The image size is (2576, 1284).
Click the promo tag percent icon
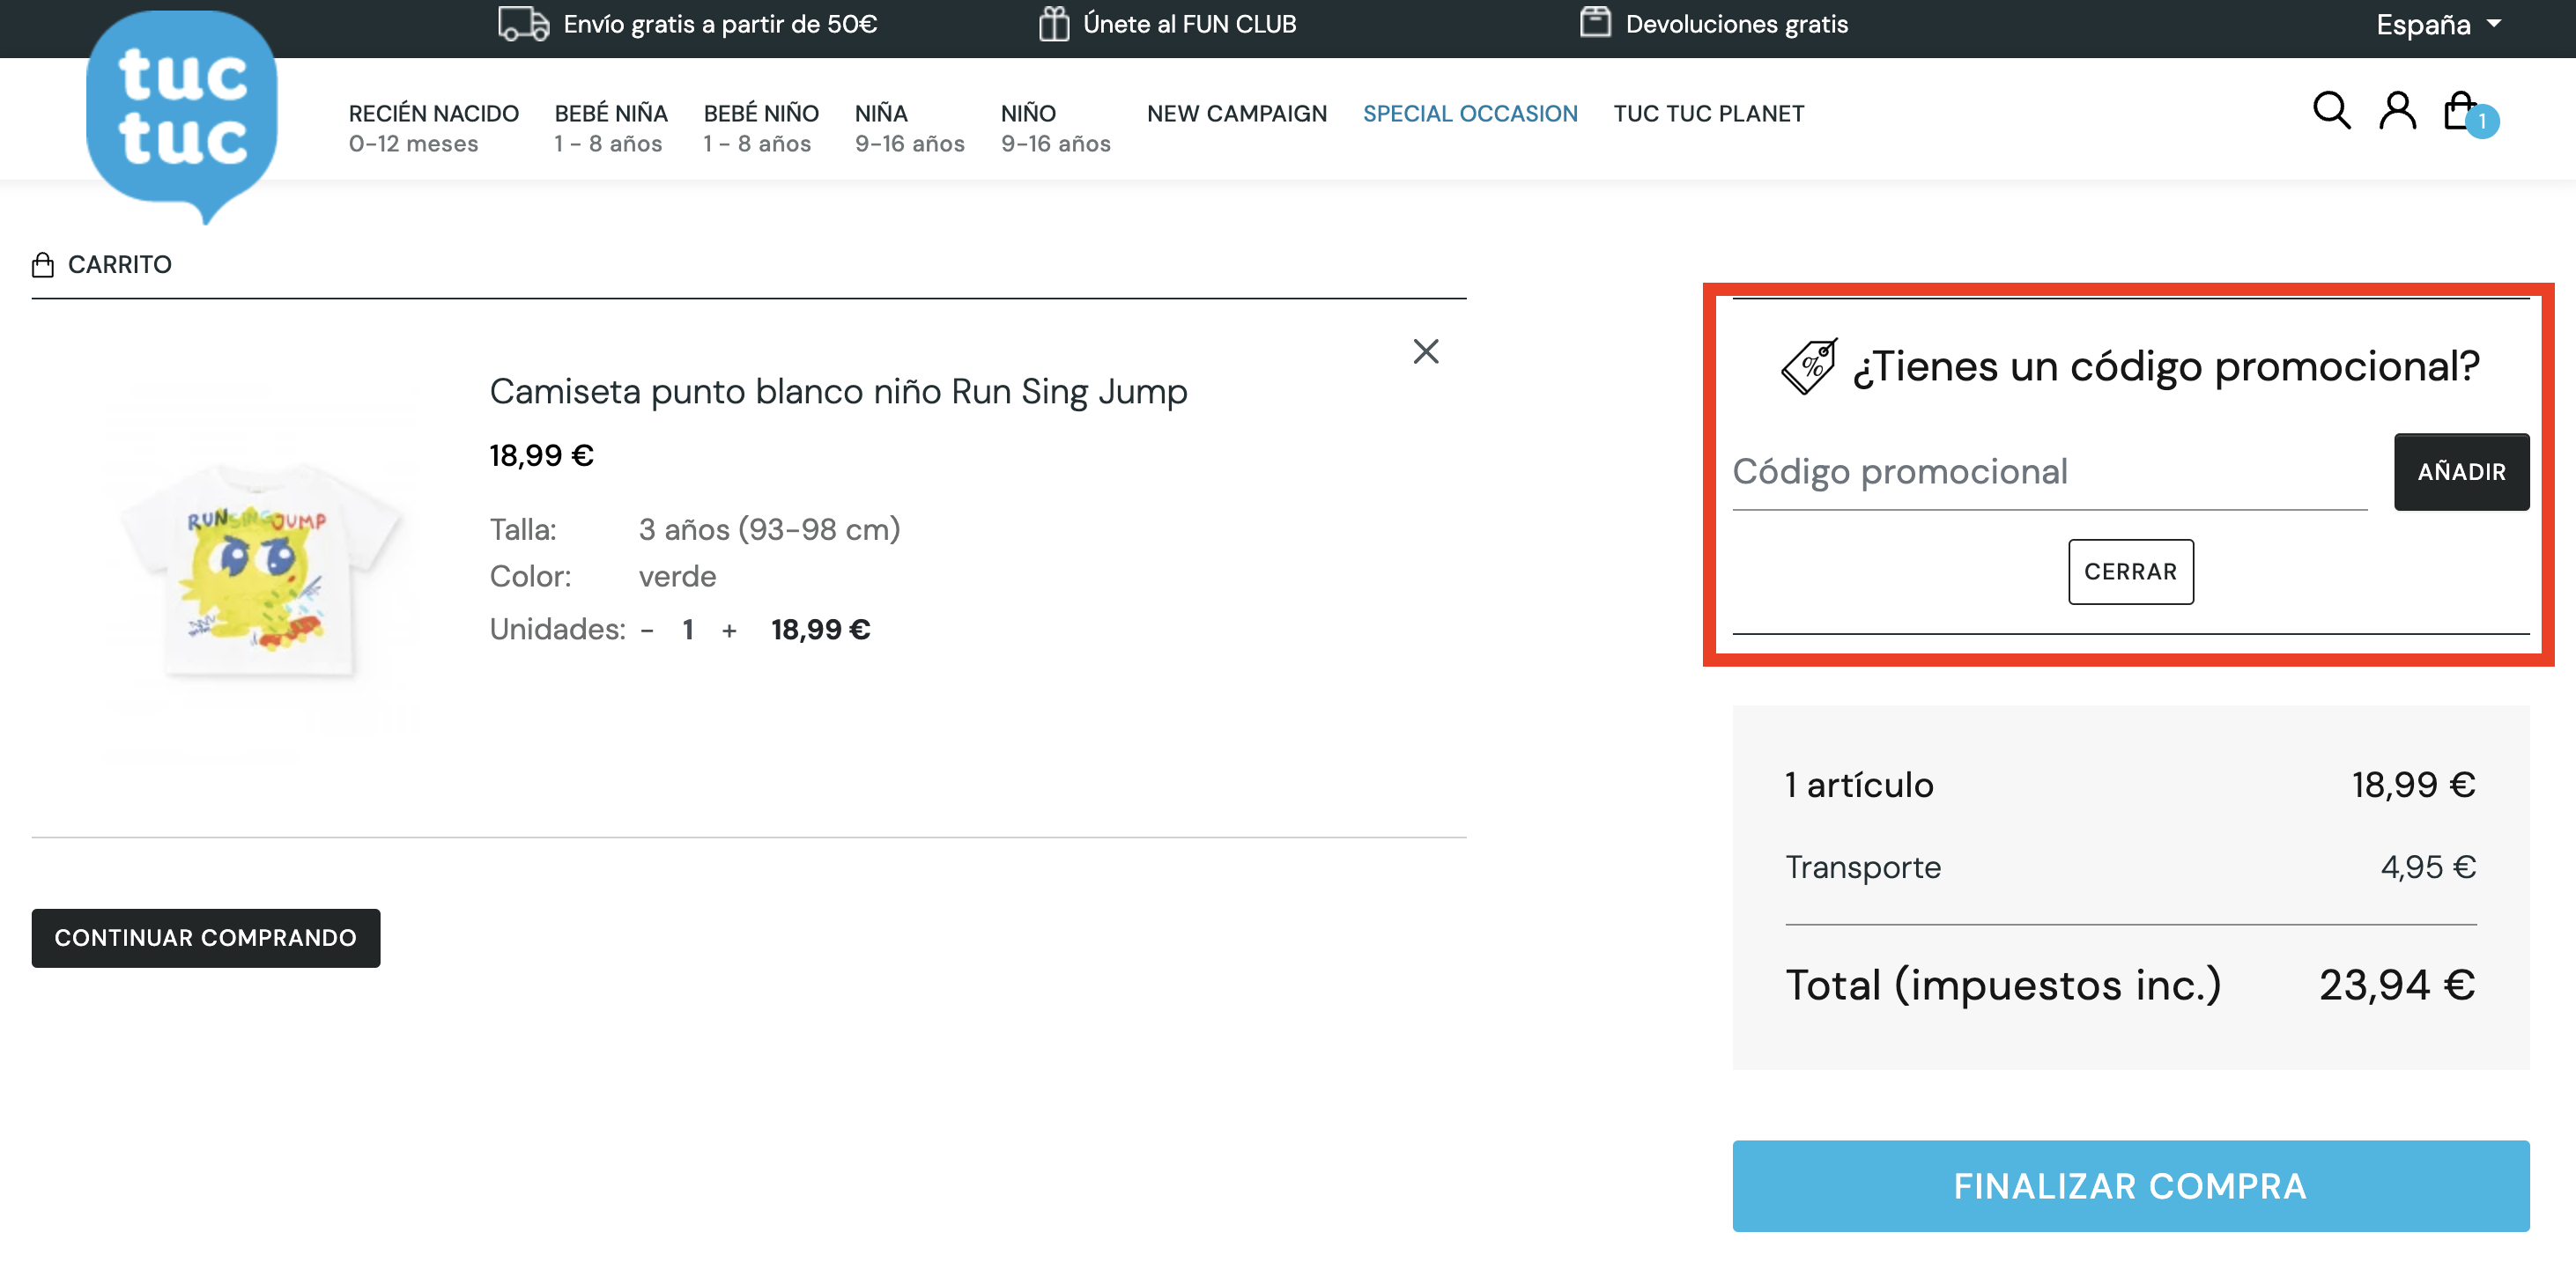[x=1809, y=366]
